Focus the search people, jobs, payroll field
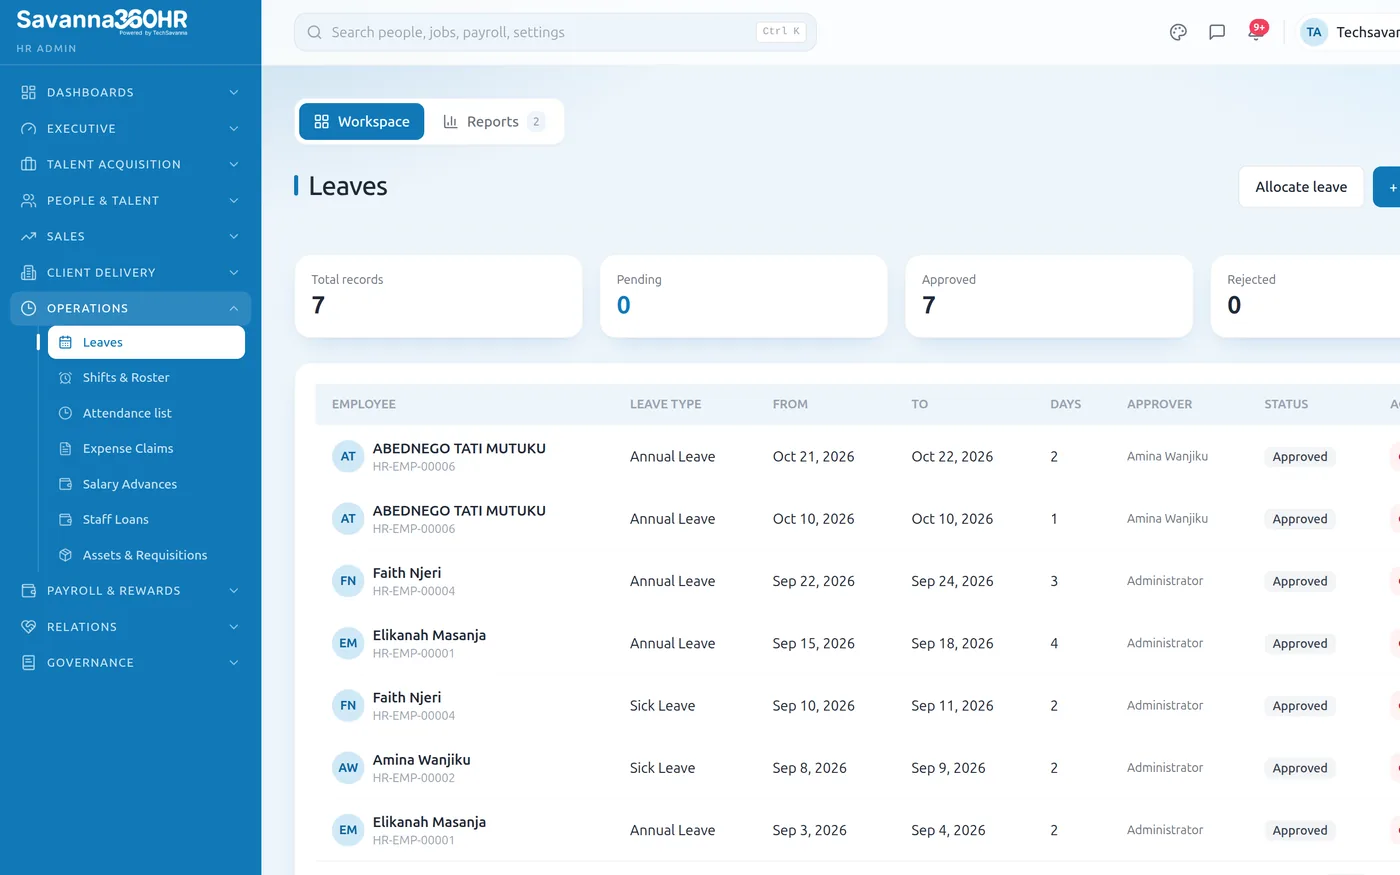The width and height of the screenshot is (1400, 875). coord(555,32)
